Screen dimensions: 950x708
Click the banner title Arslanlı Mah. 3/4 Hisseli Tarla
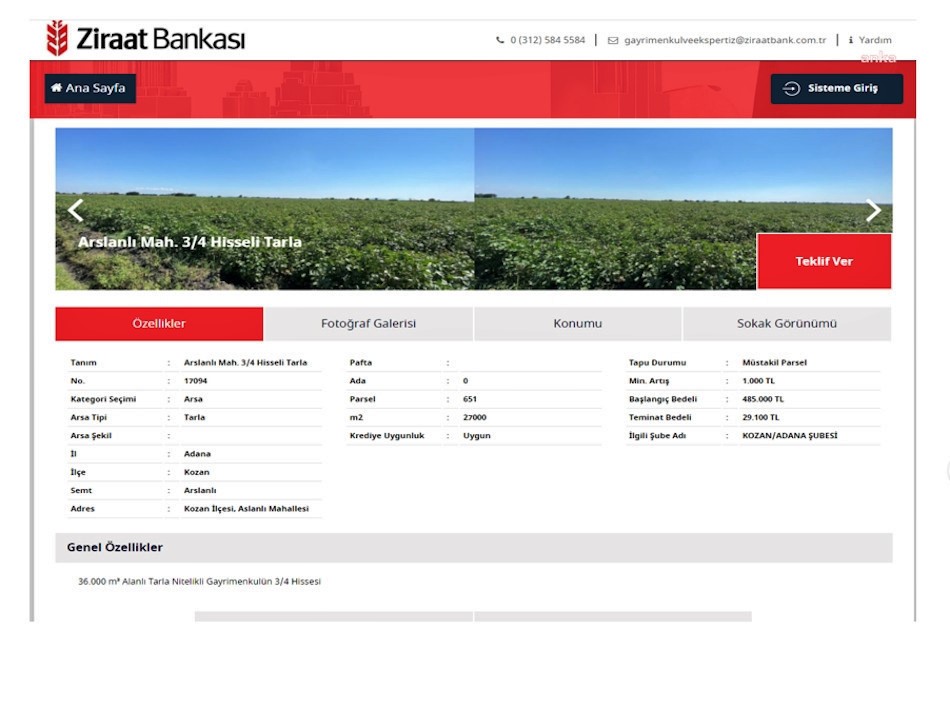point(190,242)
